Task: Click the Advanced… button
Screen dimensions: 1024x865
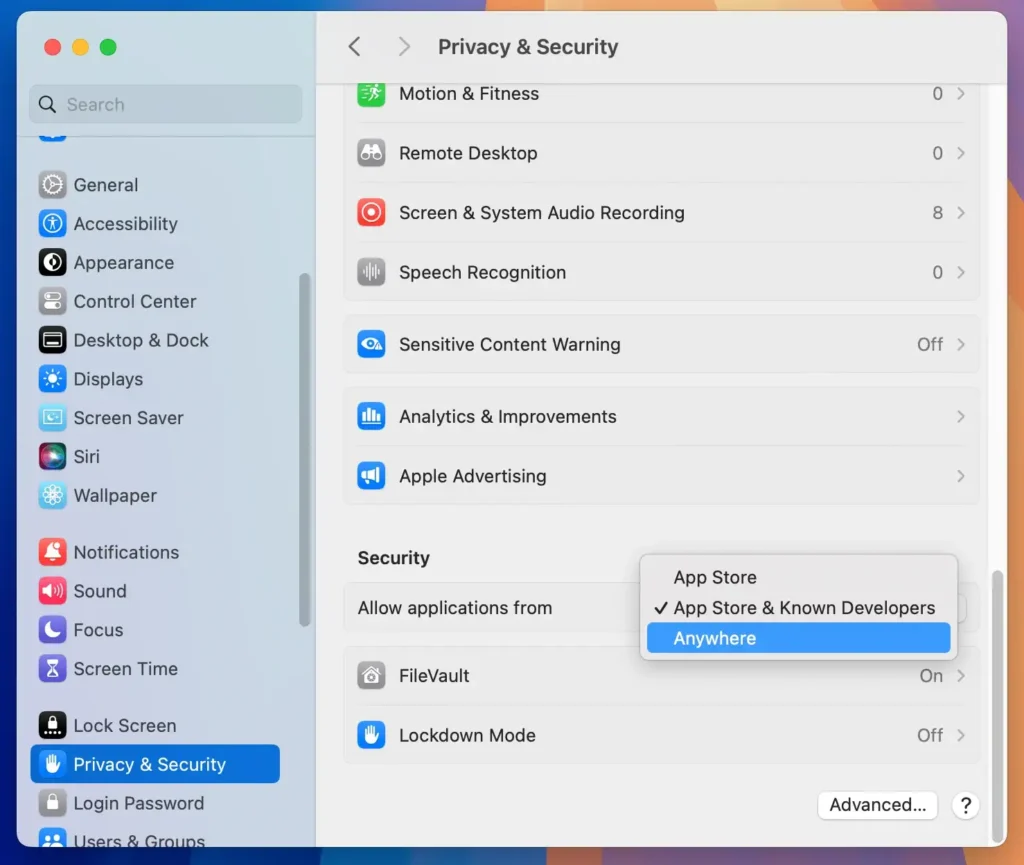Action: (x=877, y=805)
